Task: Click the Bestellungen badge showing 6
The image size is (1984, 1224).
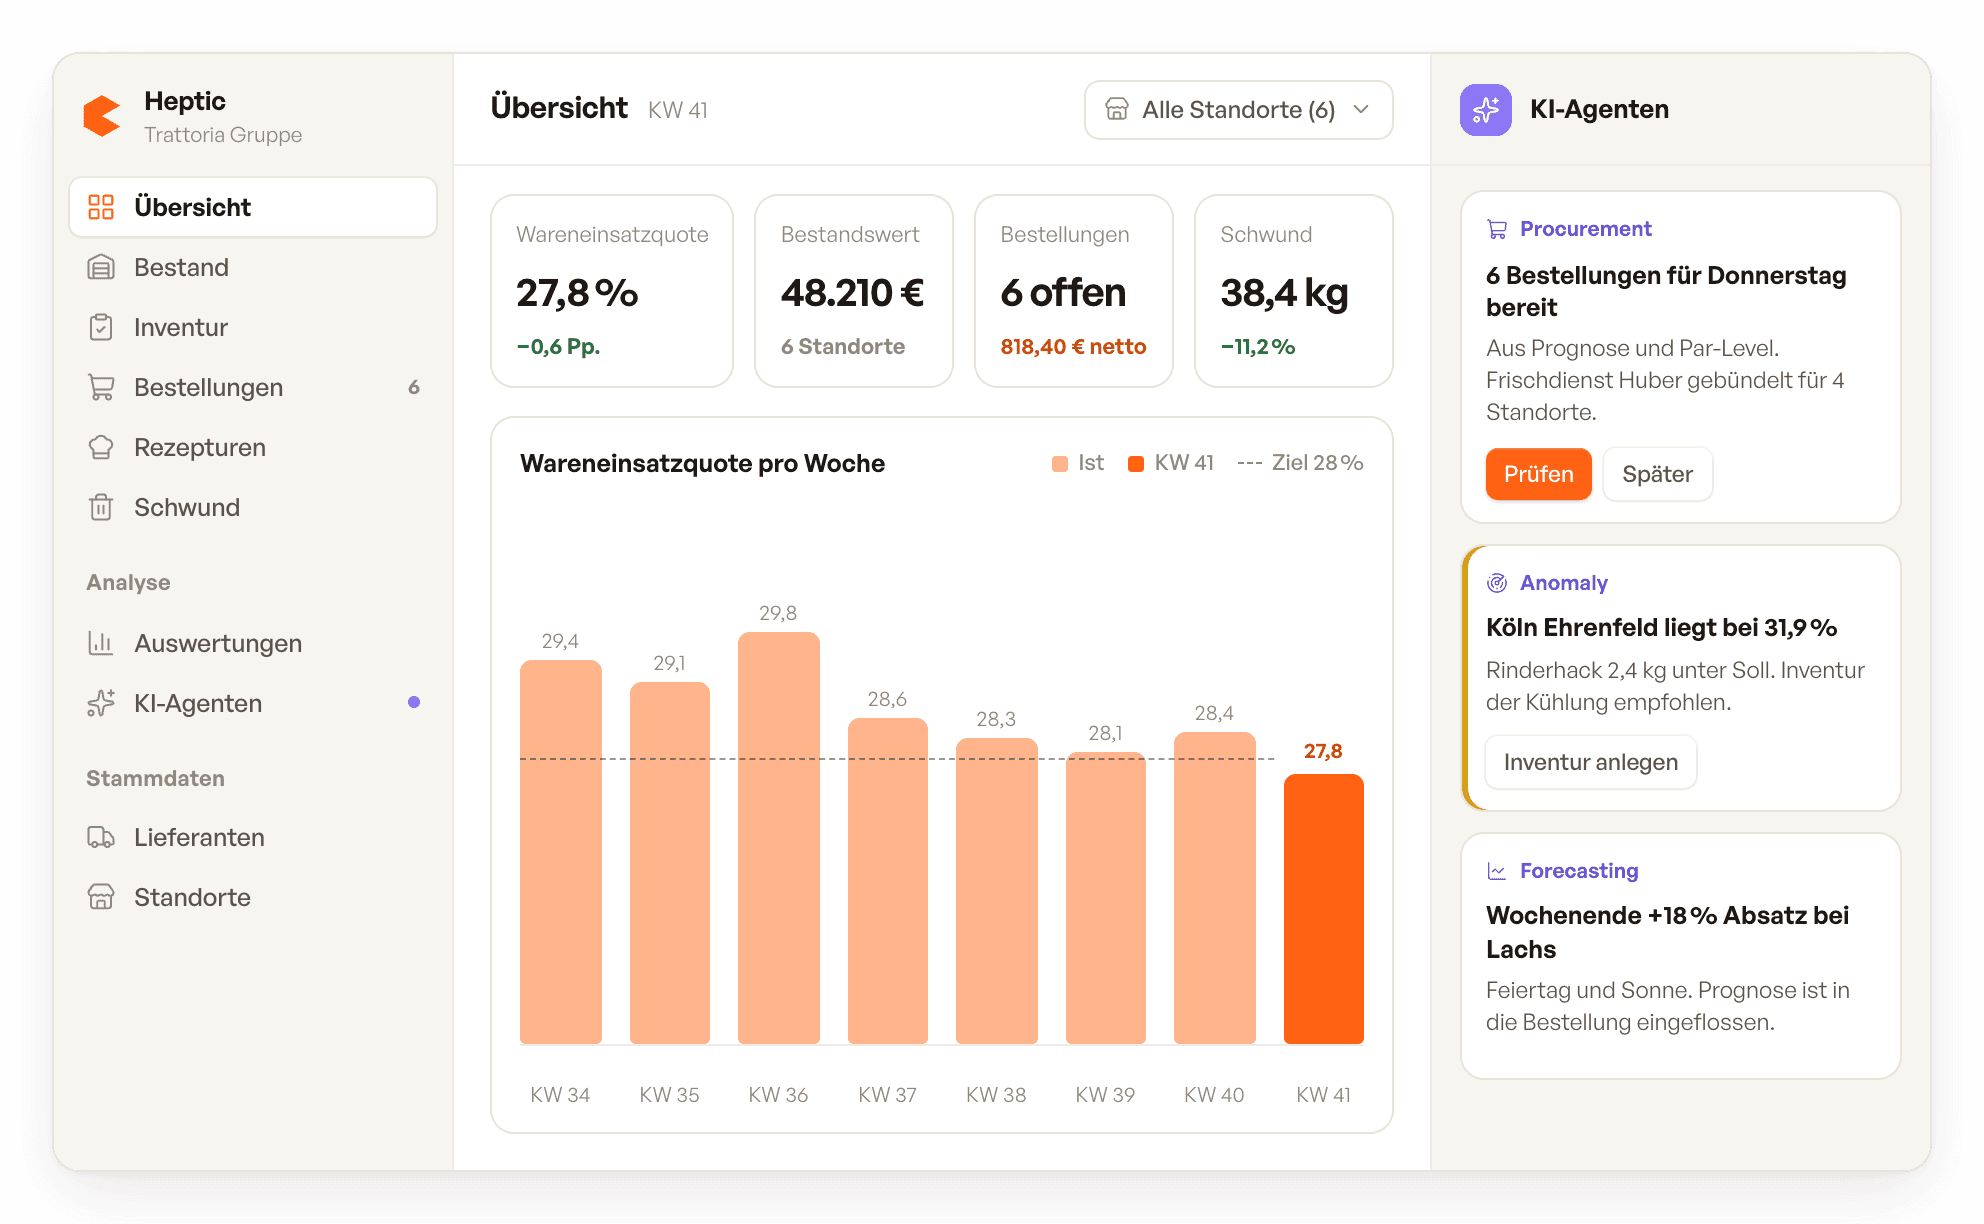Action: click(414, 387)
